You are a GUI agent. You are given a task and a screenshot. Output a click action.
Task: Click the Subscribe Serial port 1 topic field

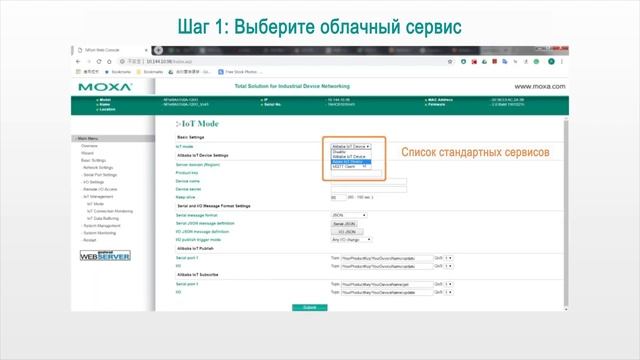(x=387, y=284)
